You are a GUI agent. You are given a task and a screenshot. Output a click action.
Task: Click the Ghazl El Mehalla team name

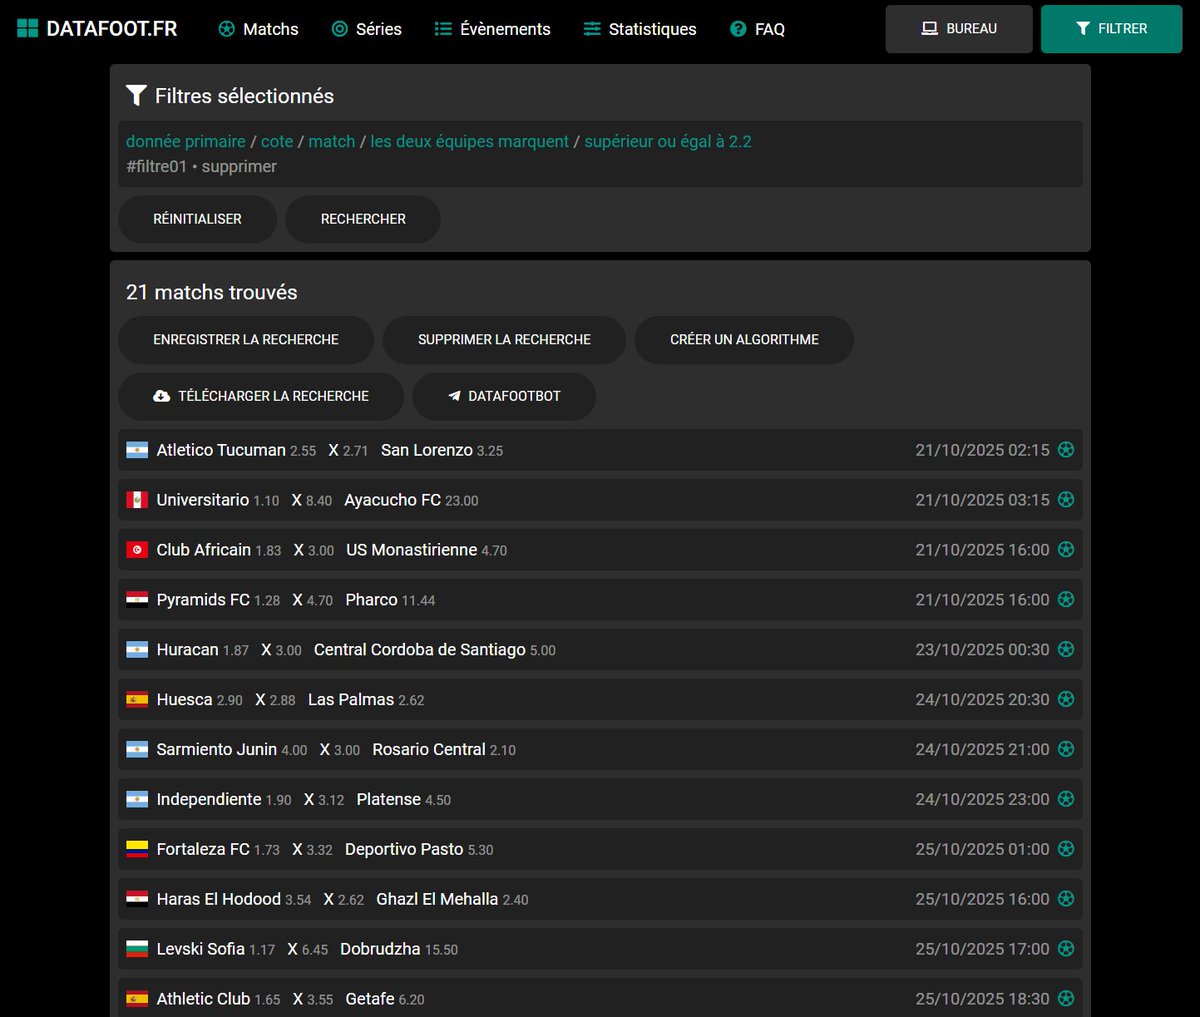[x=437, y=899]
